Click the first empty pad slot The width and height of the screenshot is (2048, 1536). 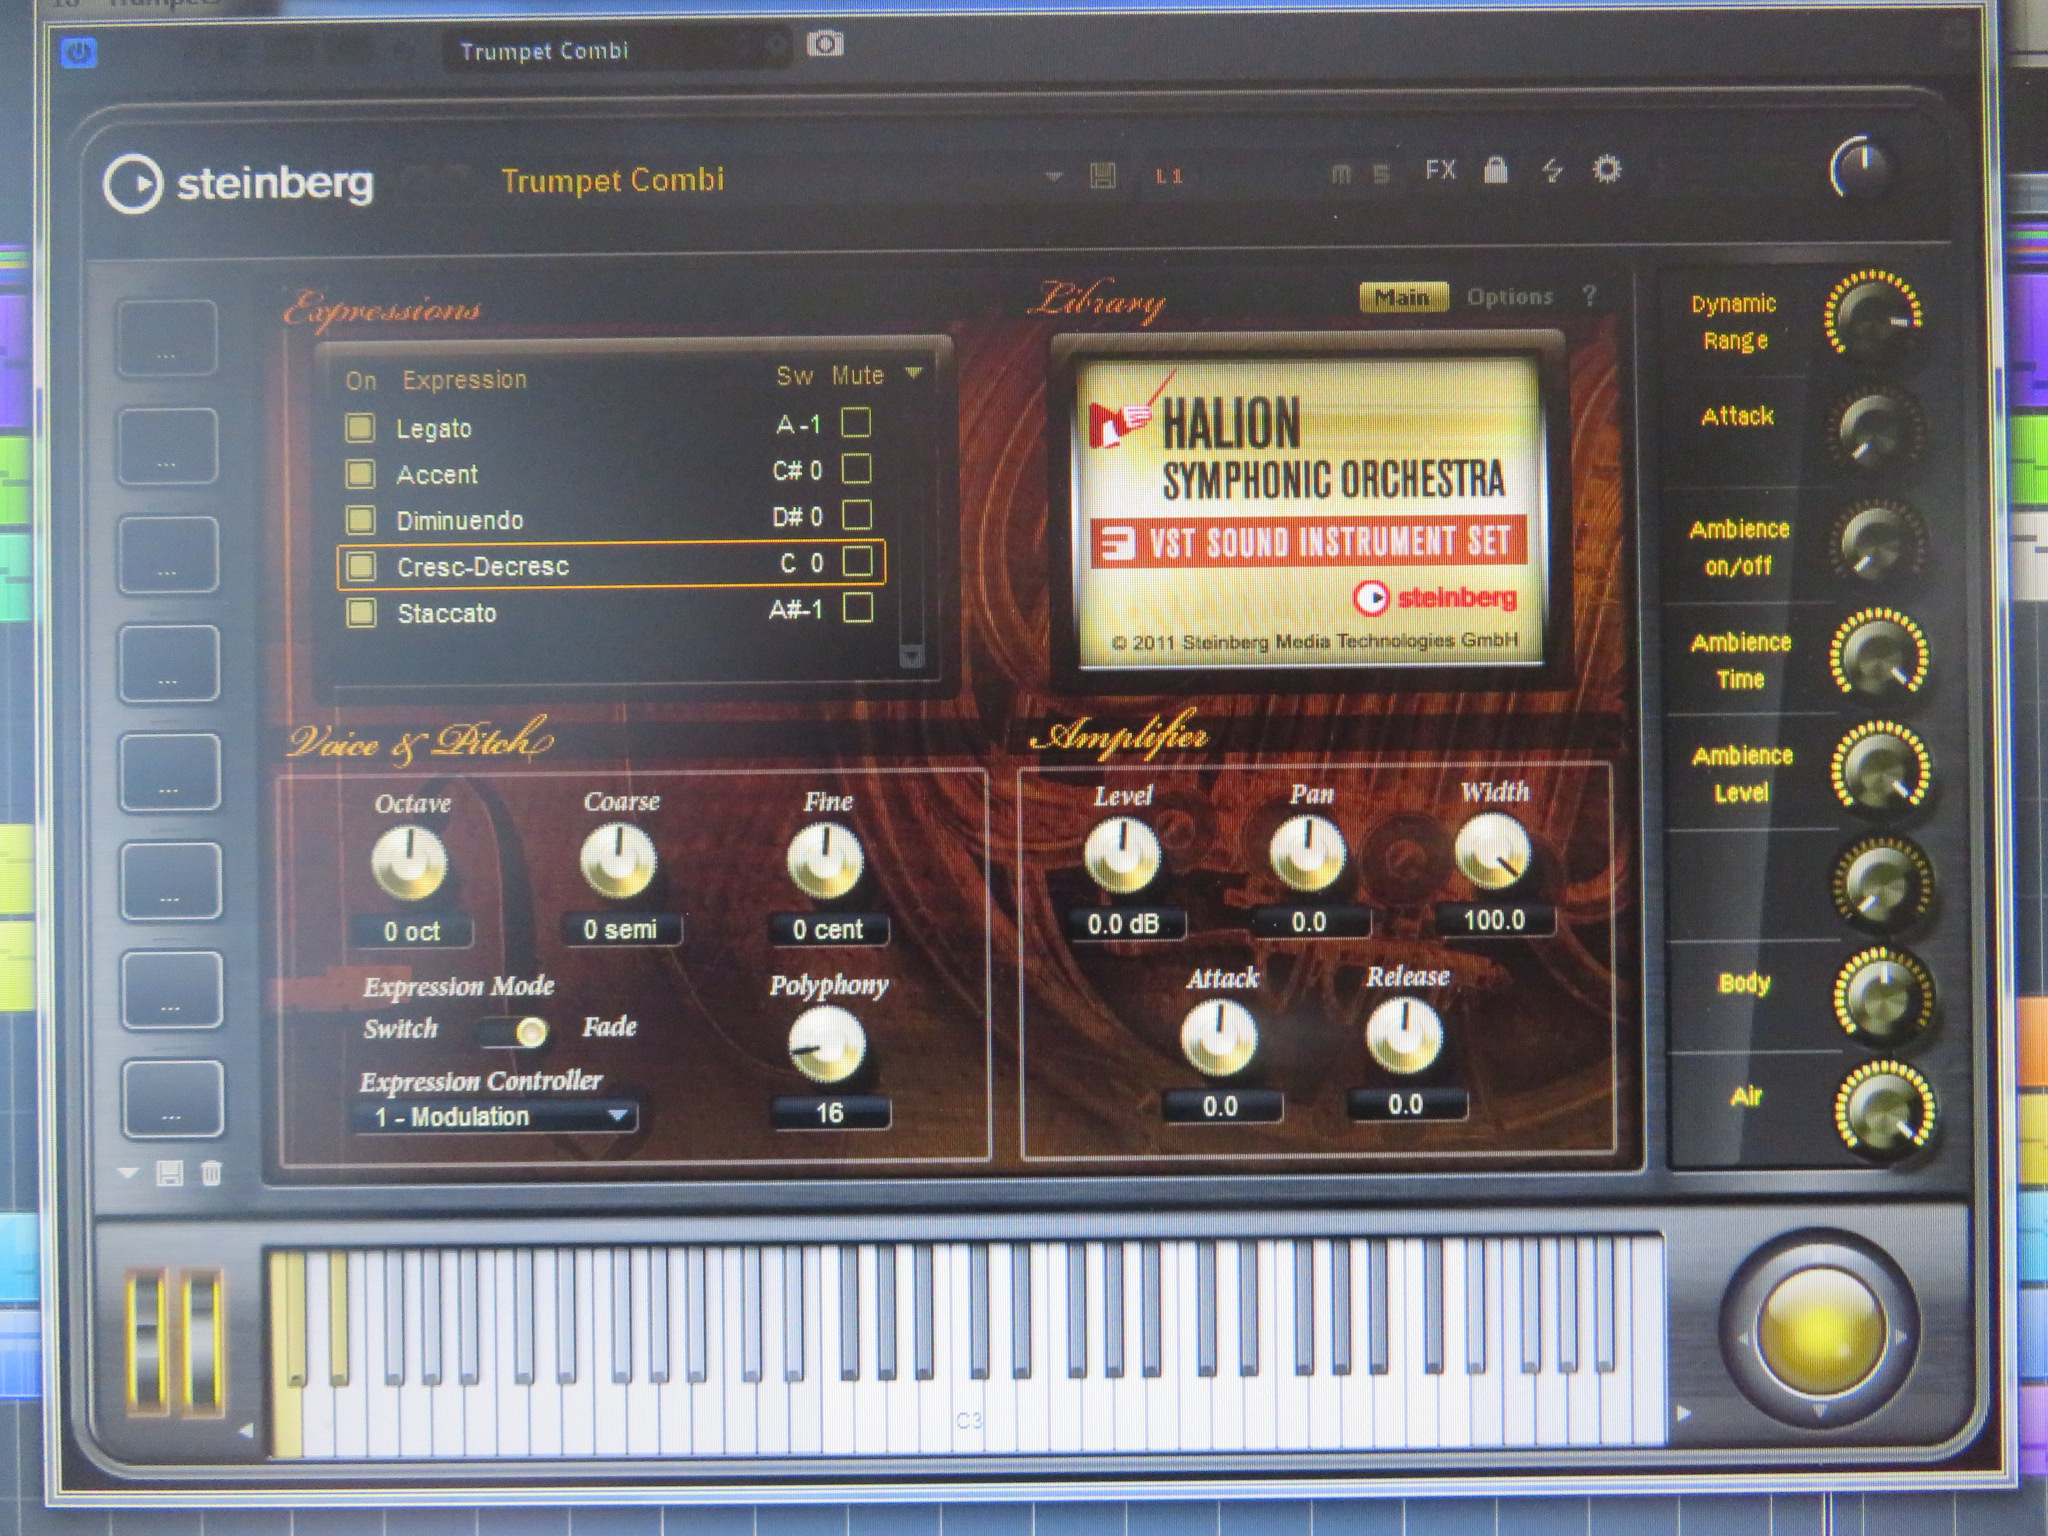[x=167, y=337]
